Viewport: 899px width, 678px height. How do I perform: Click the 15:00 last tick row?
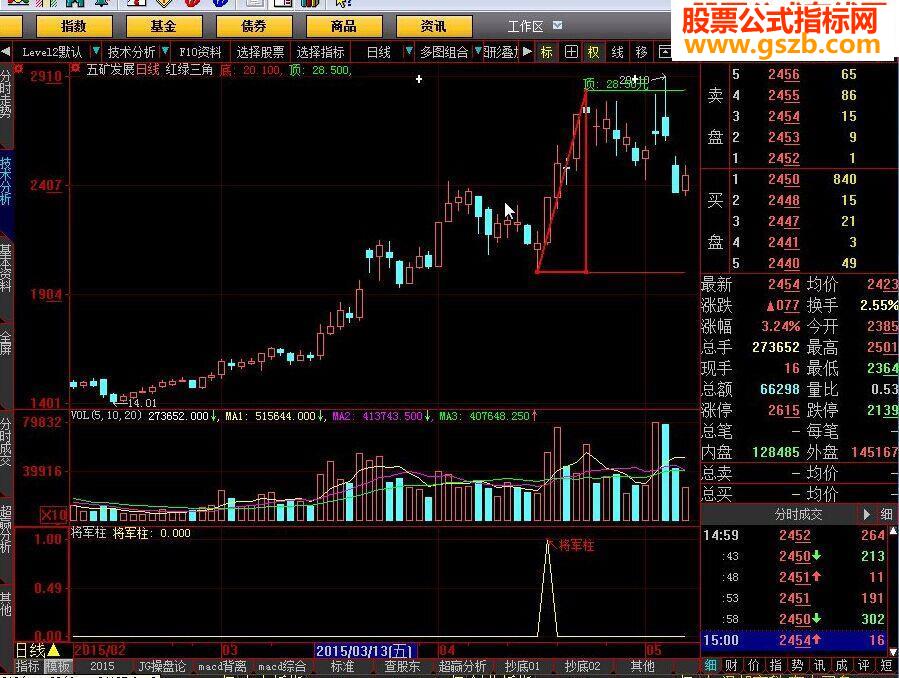tap(795, 640)
